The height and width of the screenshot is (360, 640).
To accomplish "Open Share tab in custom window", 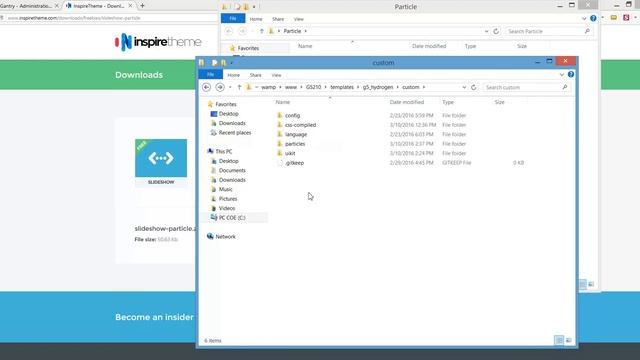I will click(x=256, y=75).
